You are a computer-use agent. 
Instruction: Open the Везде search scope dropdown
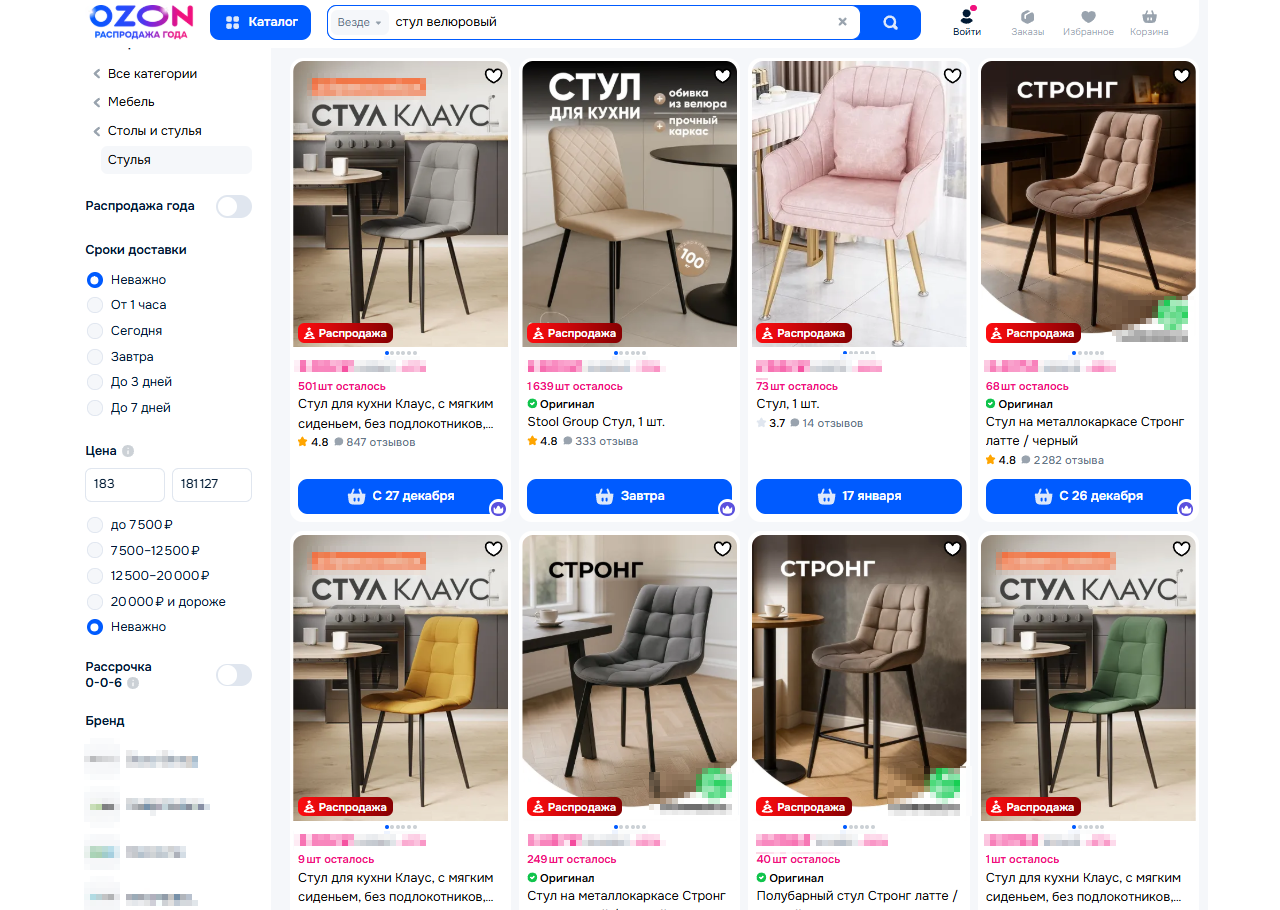[x=360, y=22]
